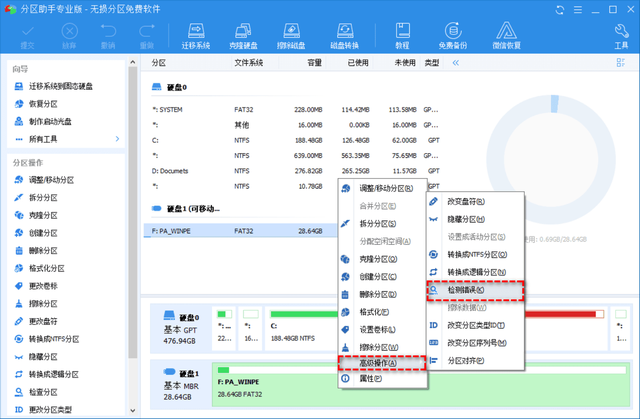Screen dimensions: 640x419
Task: Choose 检测错误(K) in submenu
Action: click(476, 290)
